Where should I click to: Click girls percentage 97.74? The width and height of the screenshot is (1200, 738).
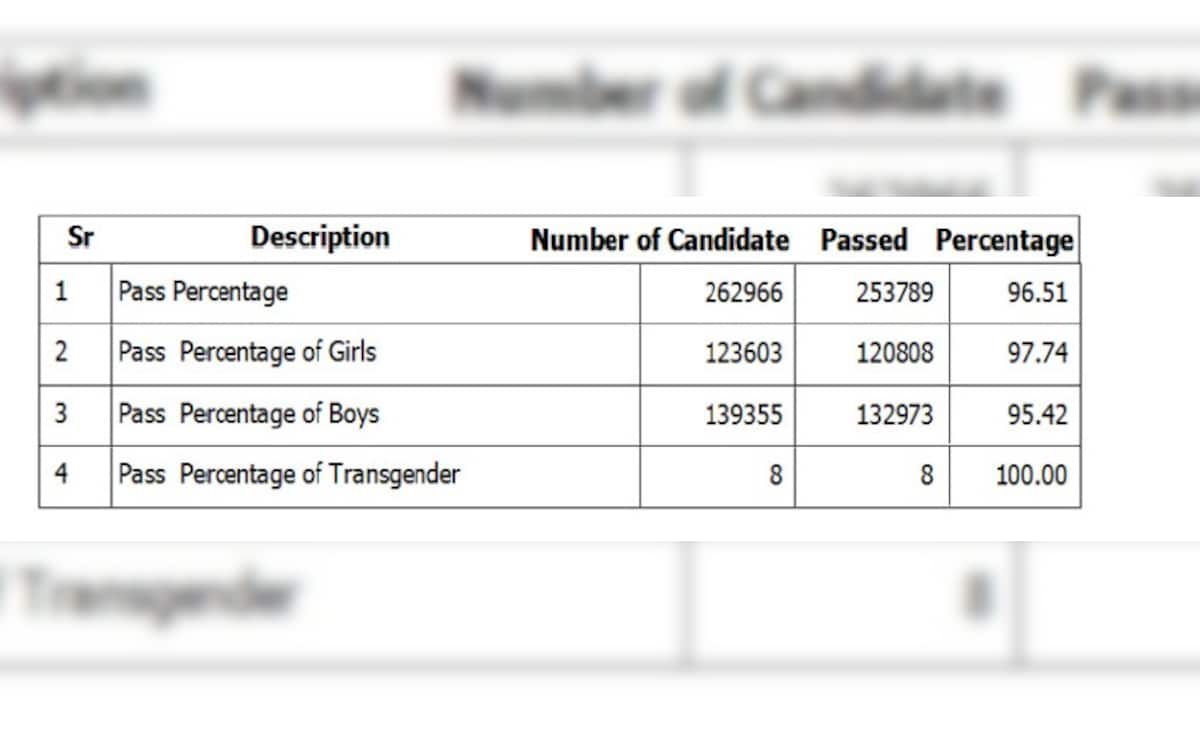tap(1037, 354)
